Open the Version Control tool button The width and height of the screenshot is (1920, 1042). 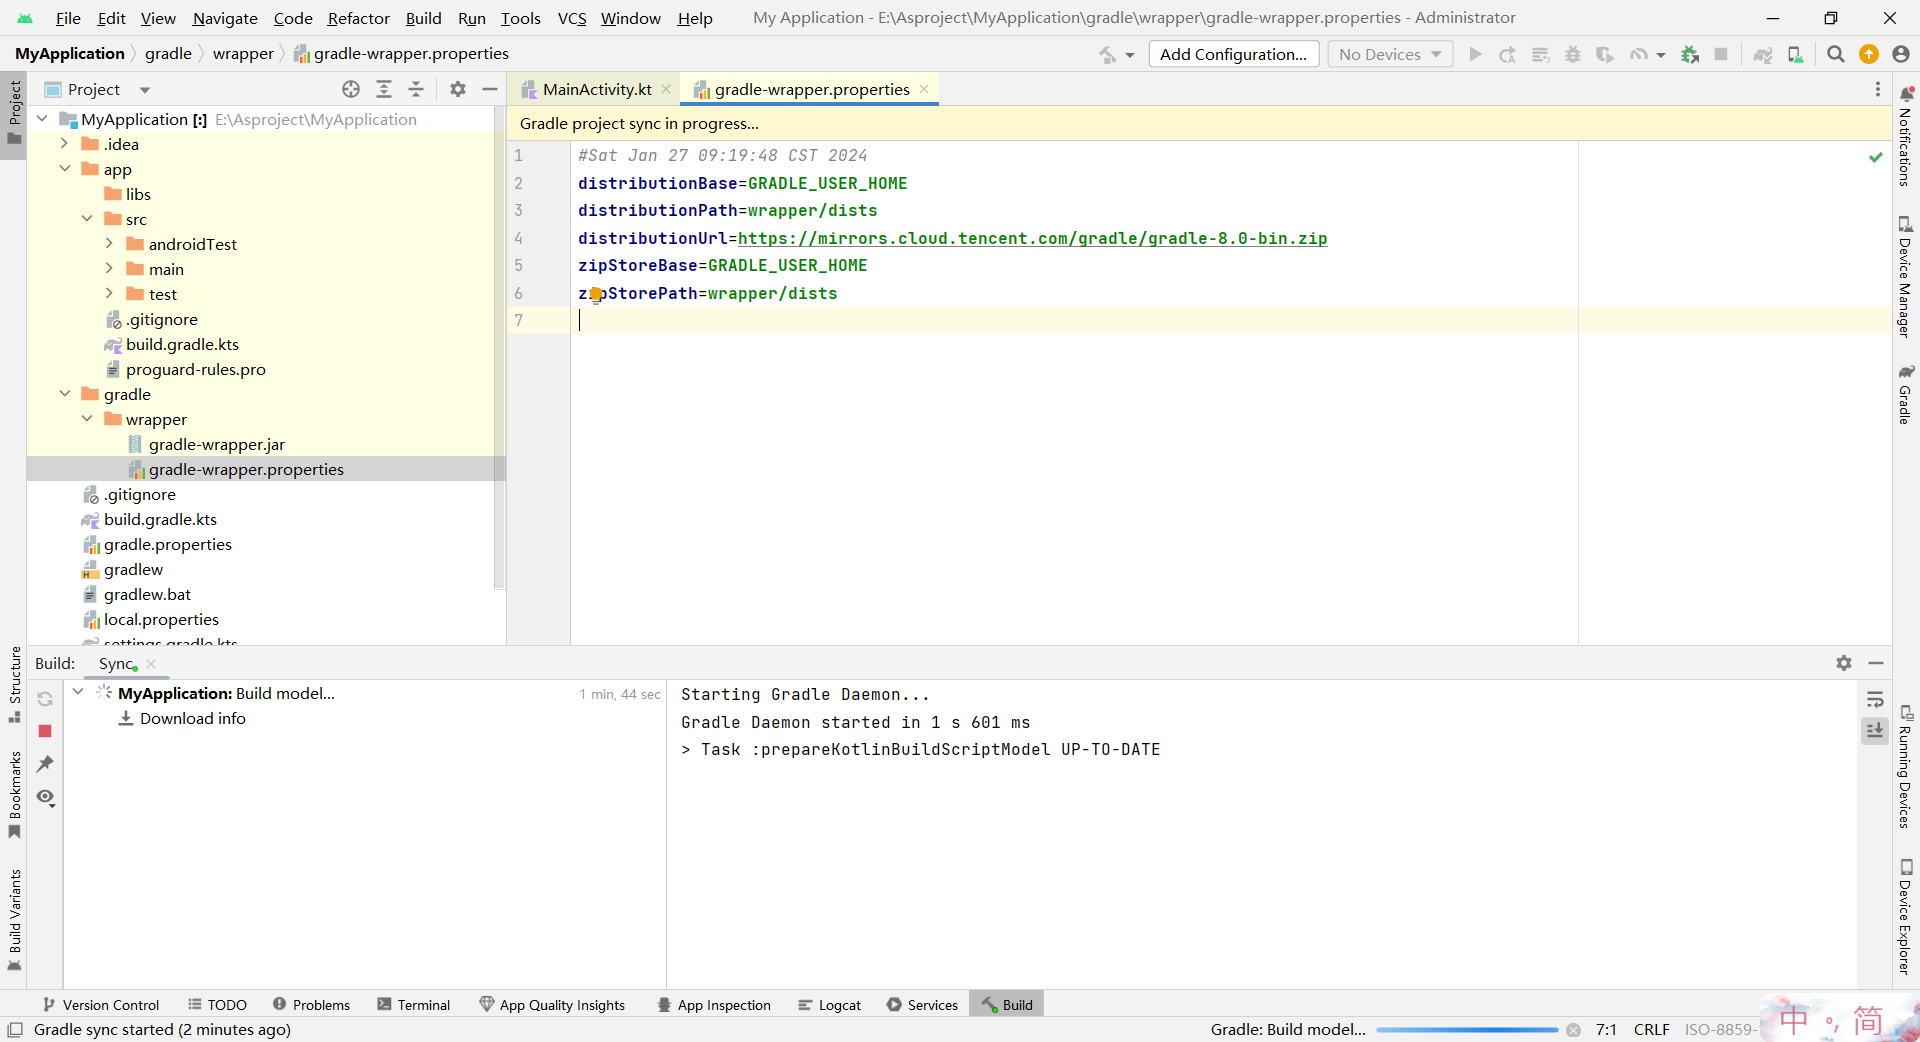pyautogui.click(x=101, y=1005)
